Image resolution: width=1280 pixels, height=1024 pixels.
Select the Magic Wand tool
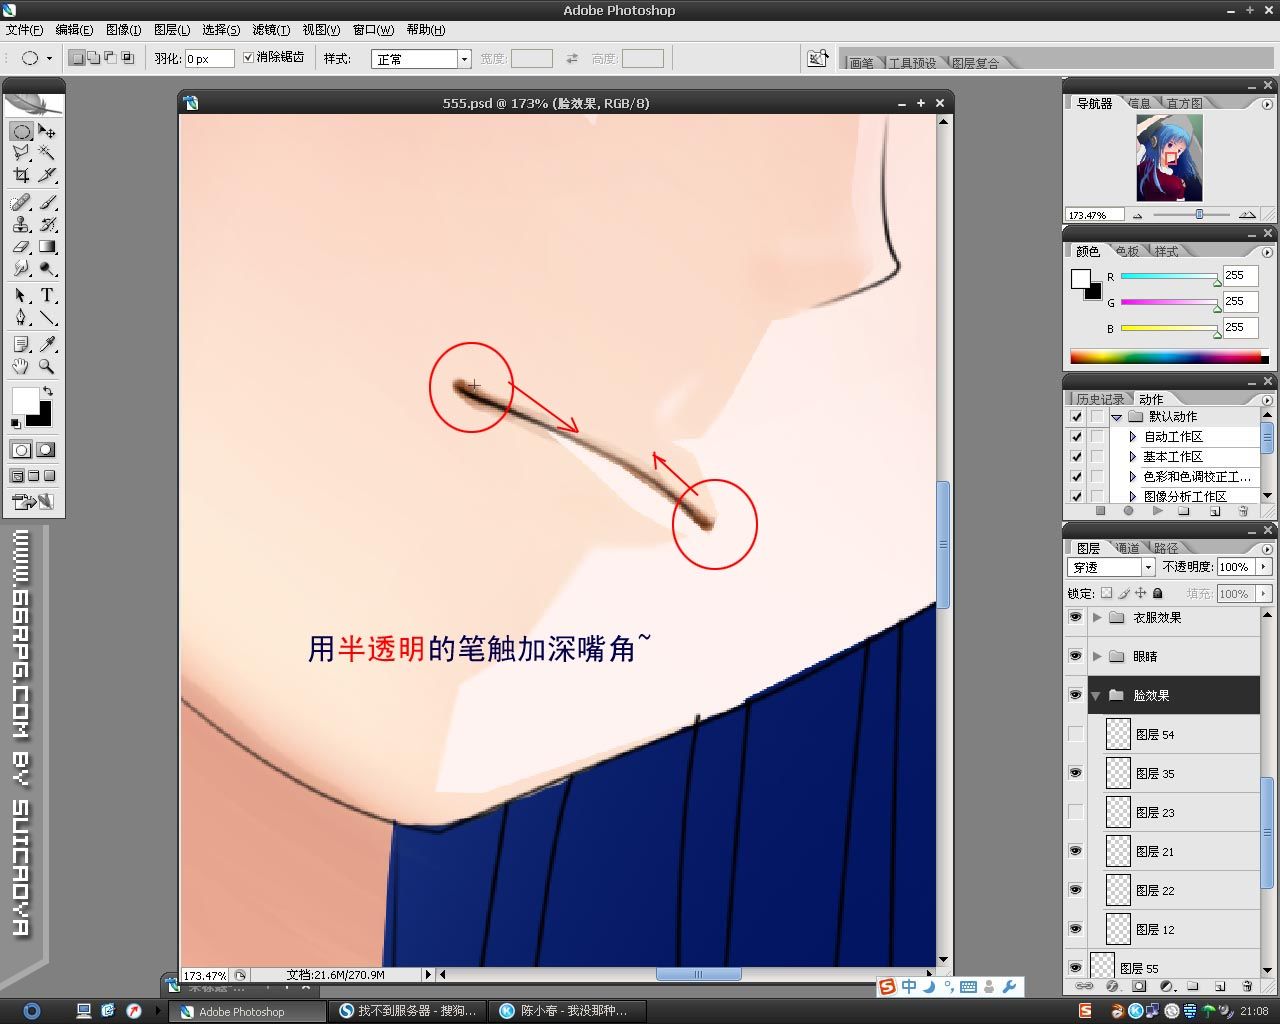tap(47, 153)
